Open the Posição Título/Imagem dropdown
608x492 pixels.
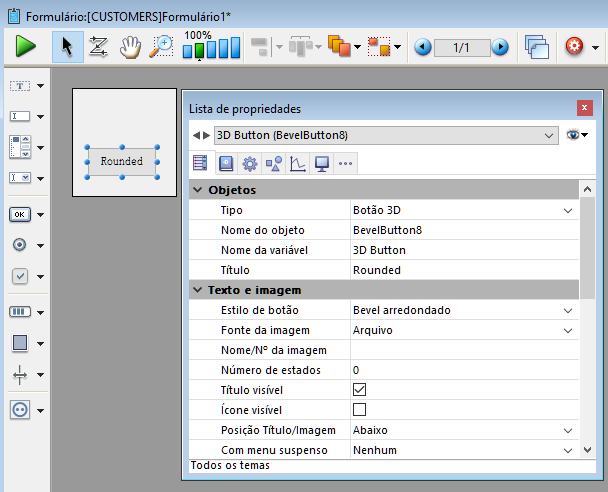point(568,430)
